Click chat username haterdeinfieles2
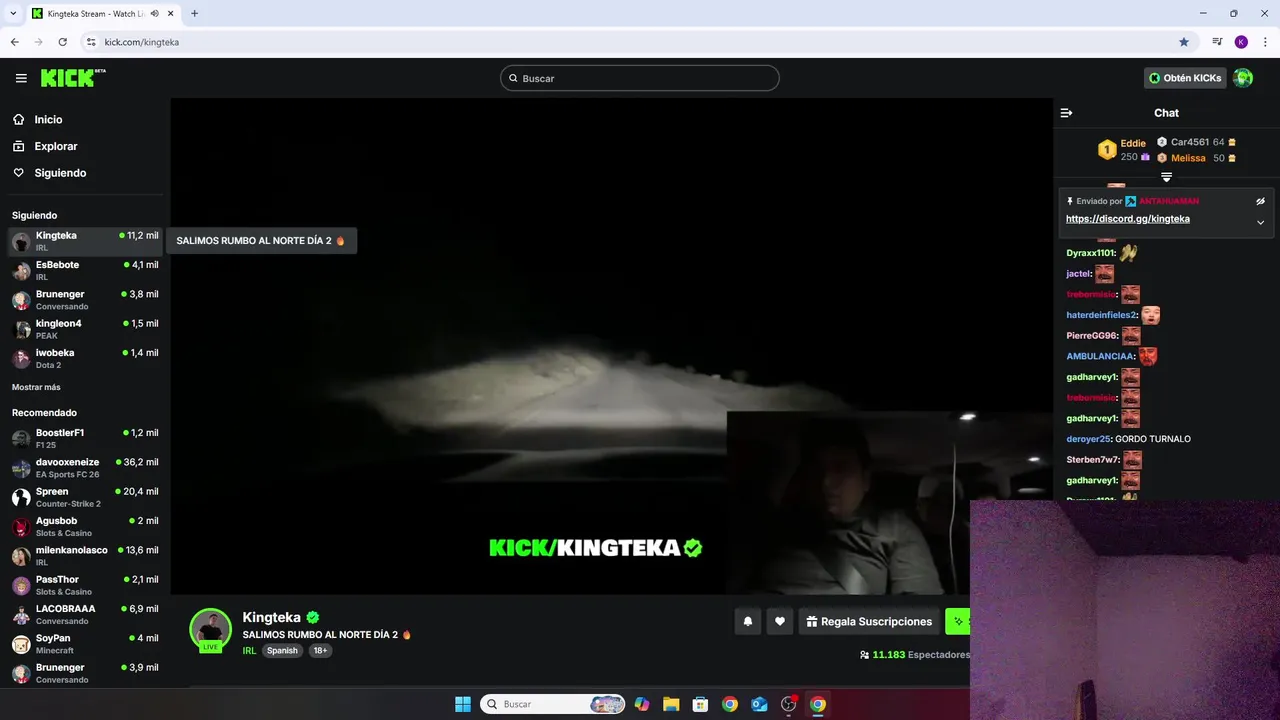This screenshot has width=1280, height=720. [x=1101, y=315]
